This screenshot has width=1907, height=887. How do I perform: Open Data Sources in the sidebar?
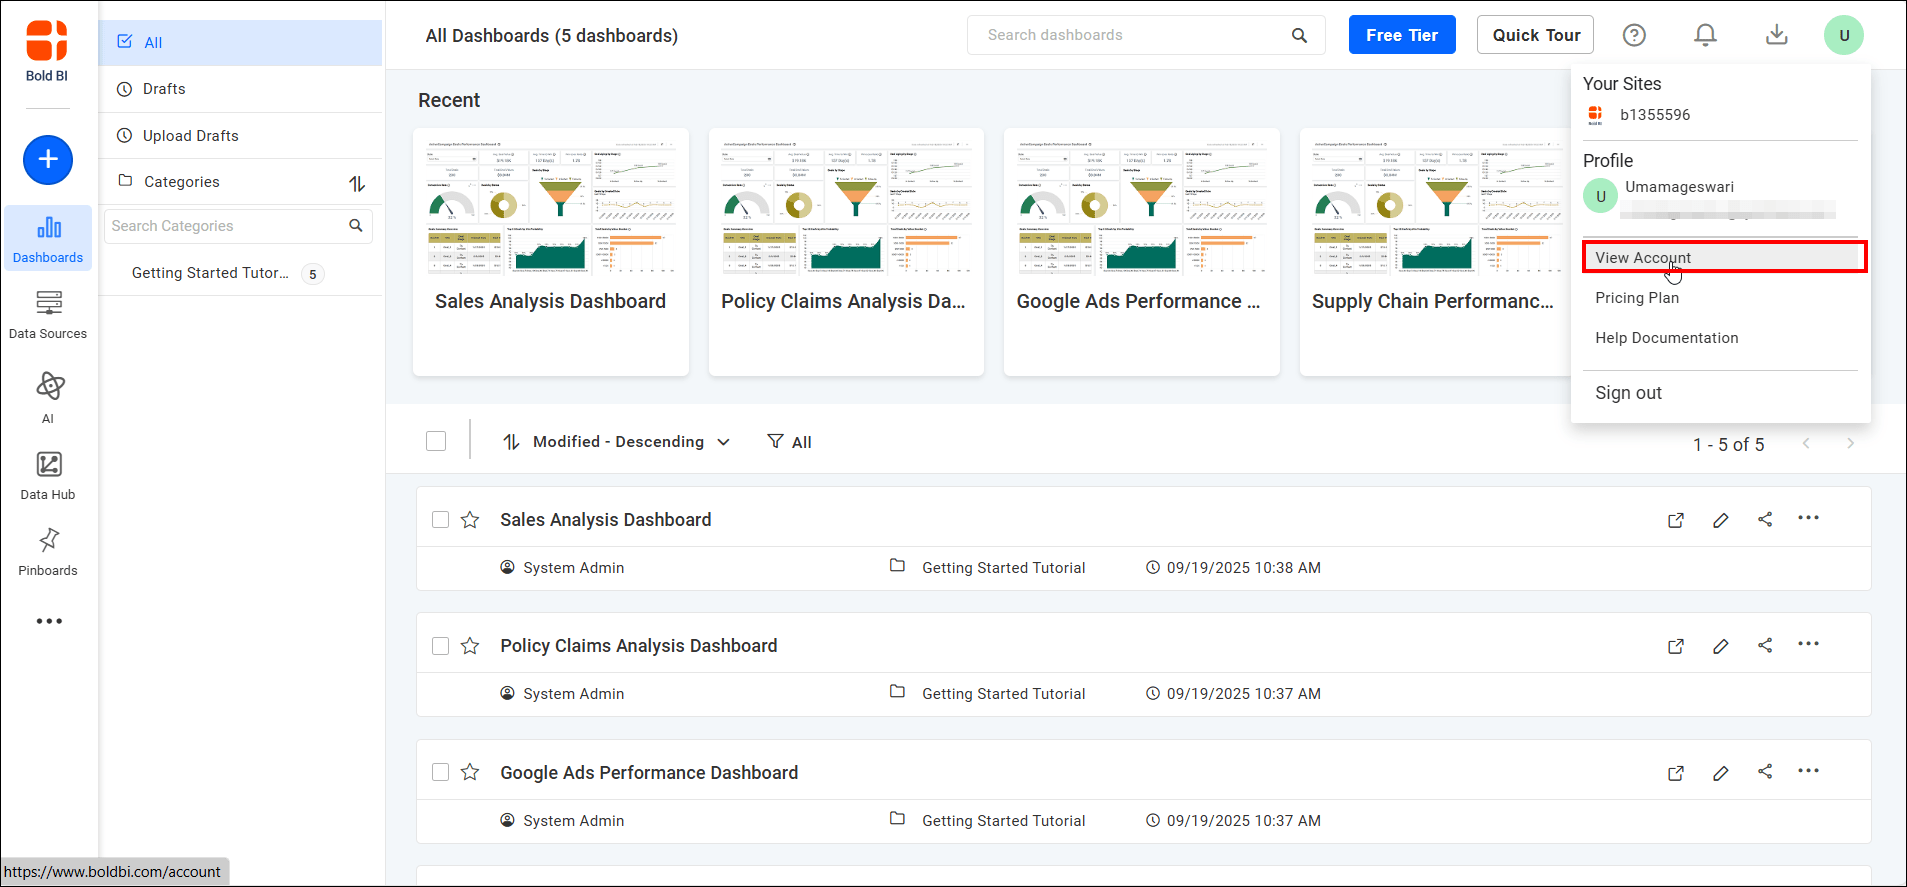click(48, 314)
